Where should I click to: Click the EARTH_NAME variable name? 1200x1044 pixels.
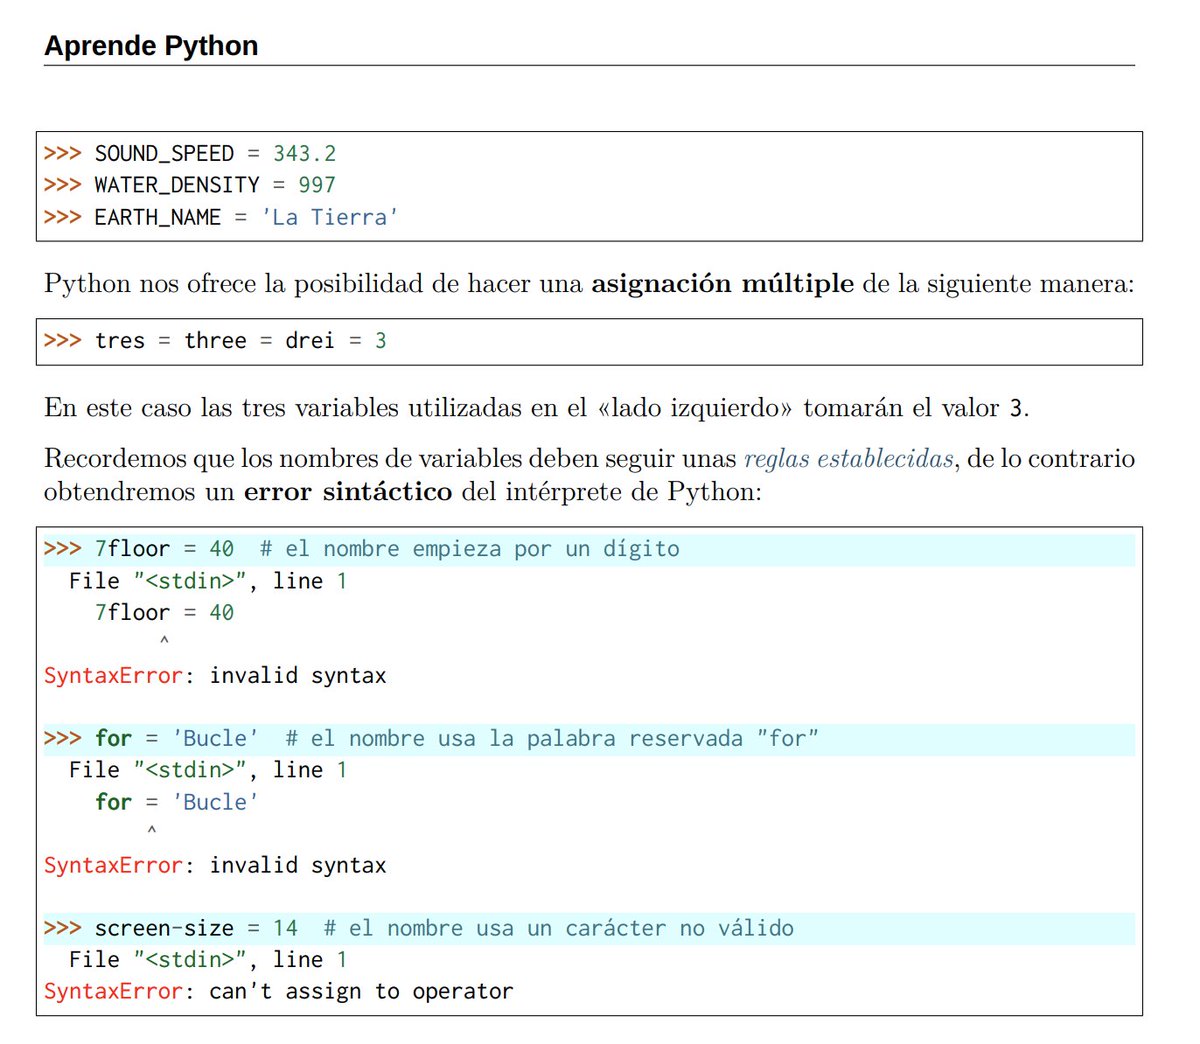[158, 217]
